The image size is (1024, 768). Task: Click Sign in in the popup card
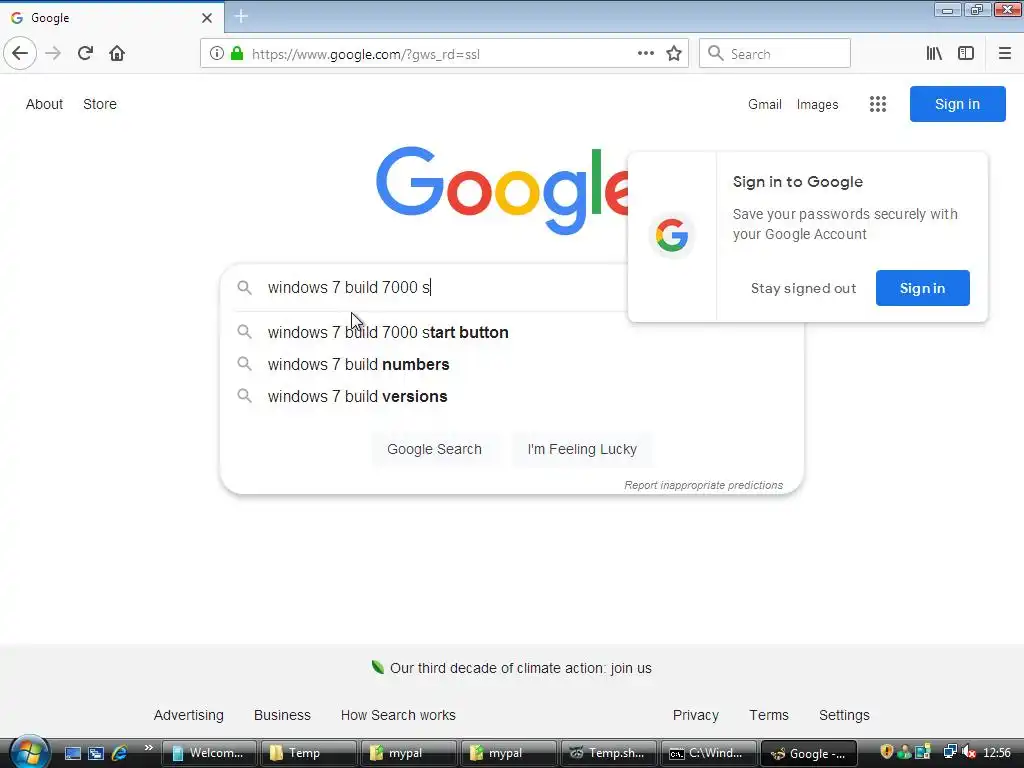tap(922, 288)
